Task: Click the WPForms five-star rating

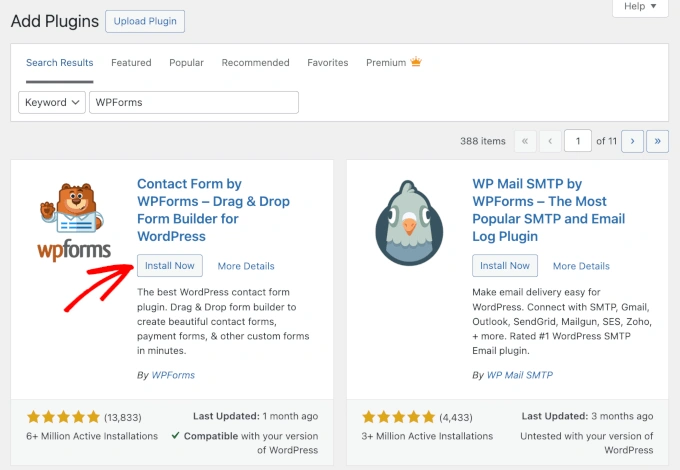Action: 64,416
